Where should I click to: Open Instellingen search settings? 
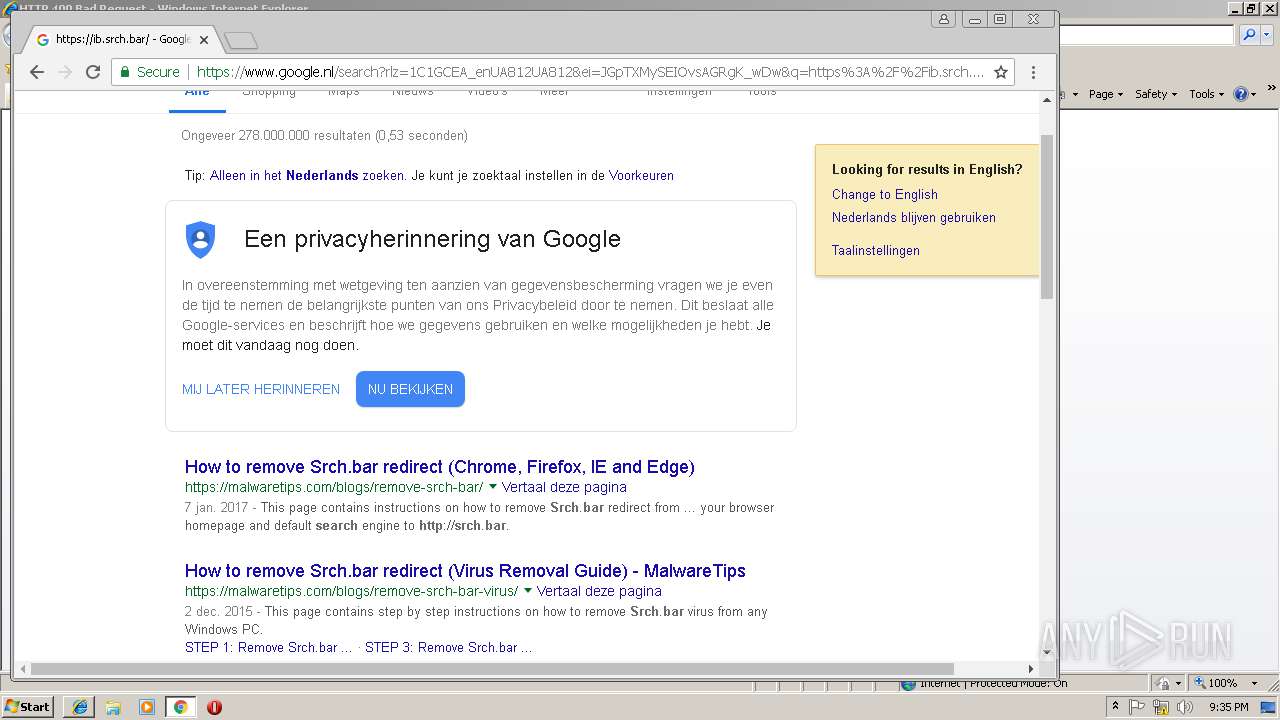[679, 91]
